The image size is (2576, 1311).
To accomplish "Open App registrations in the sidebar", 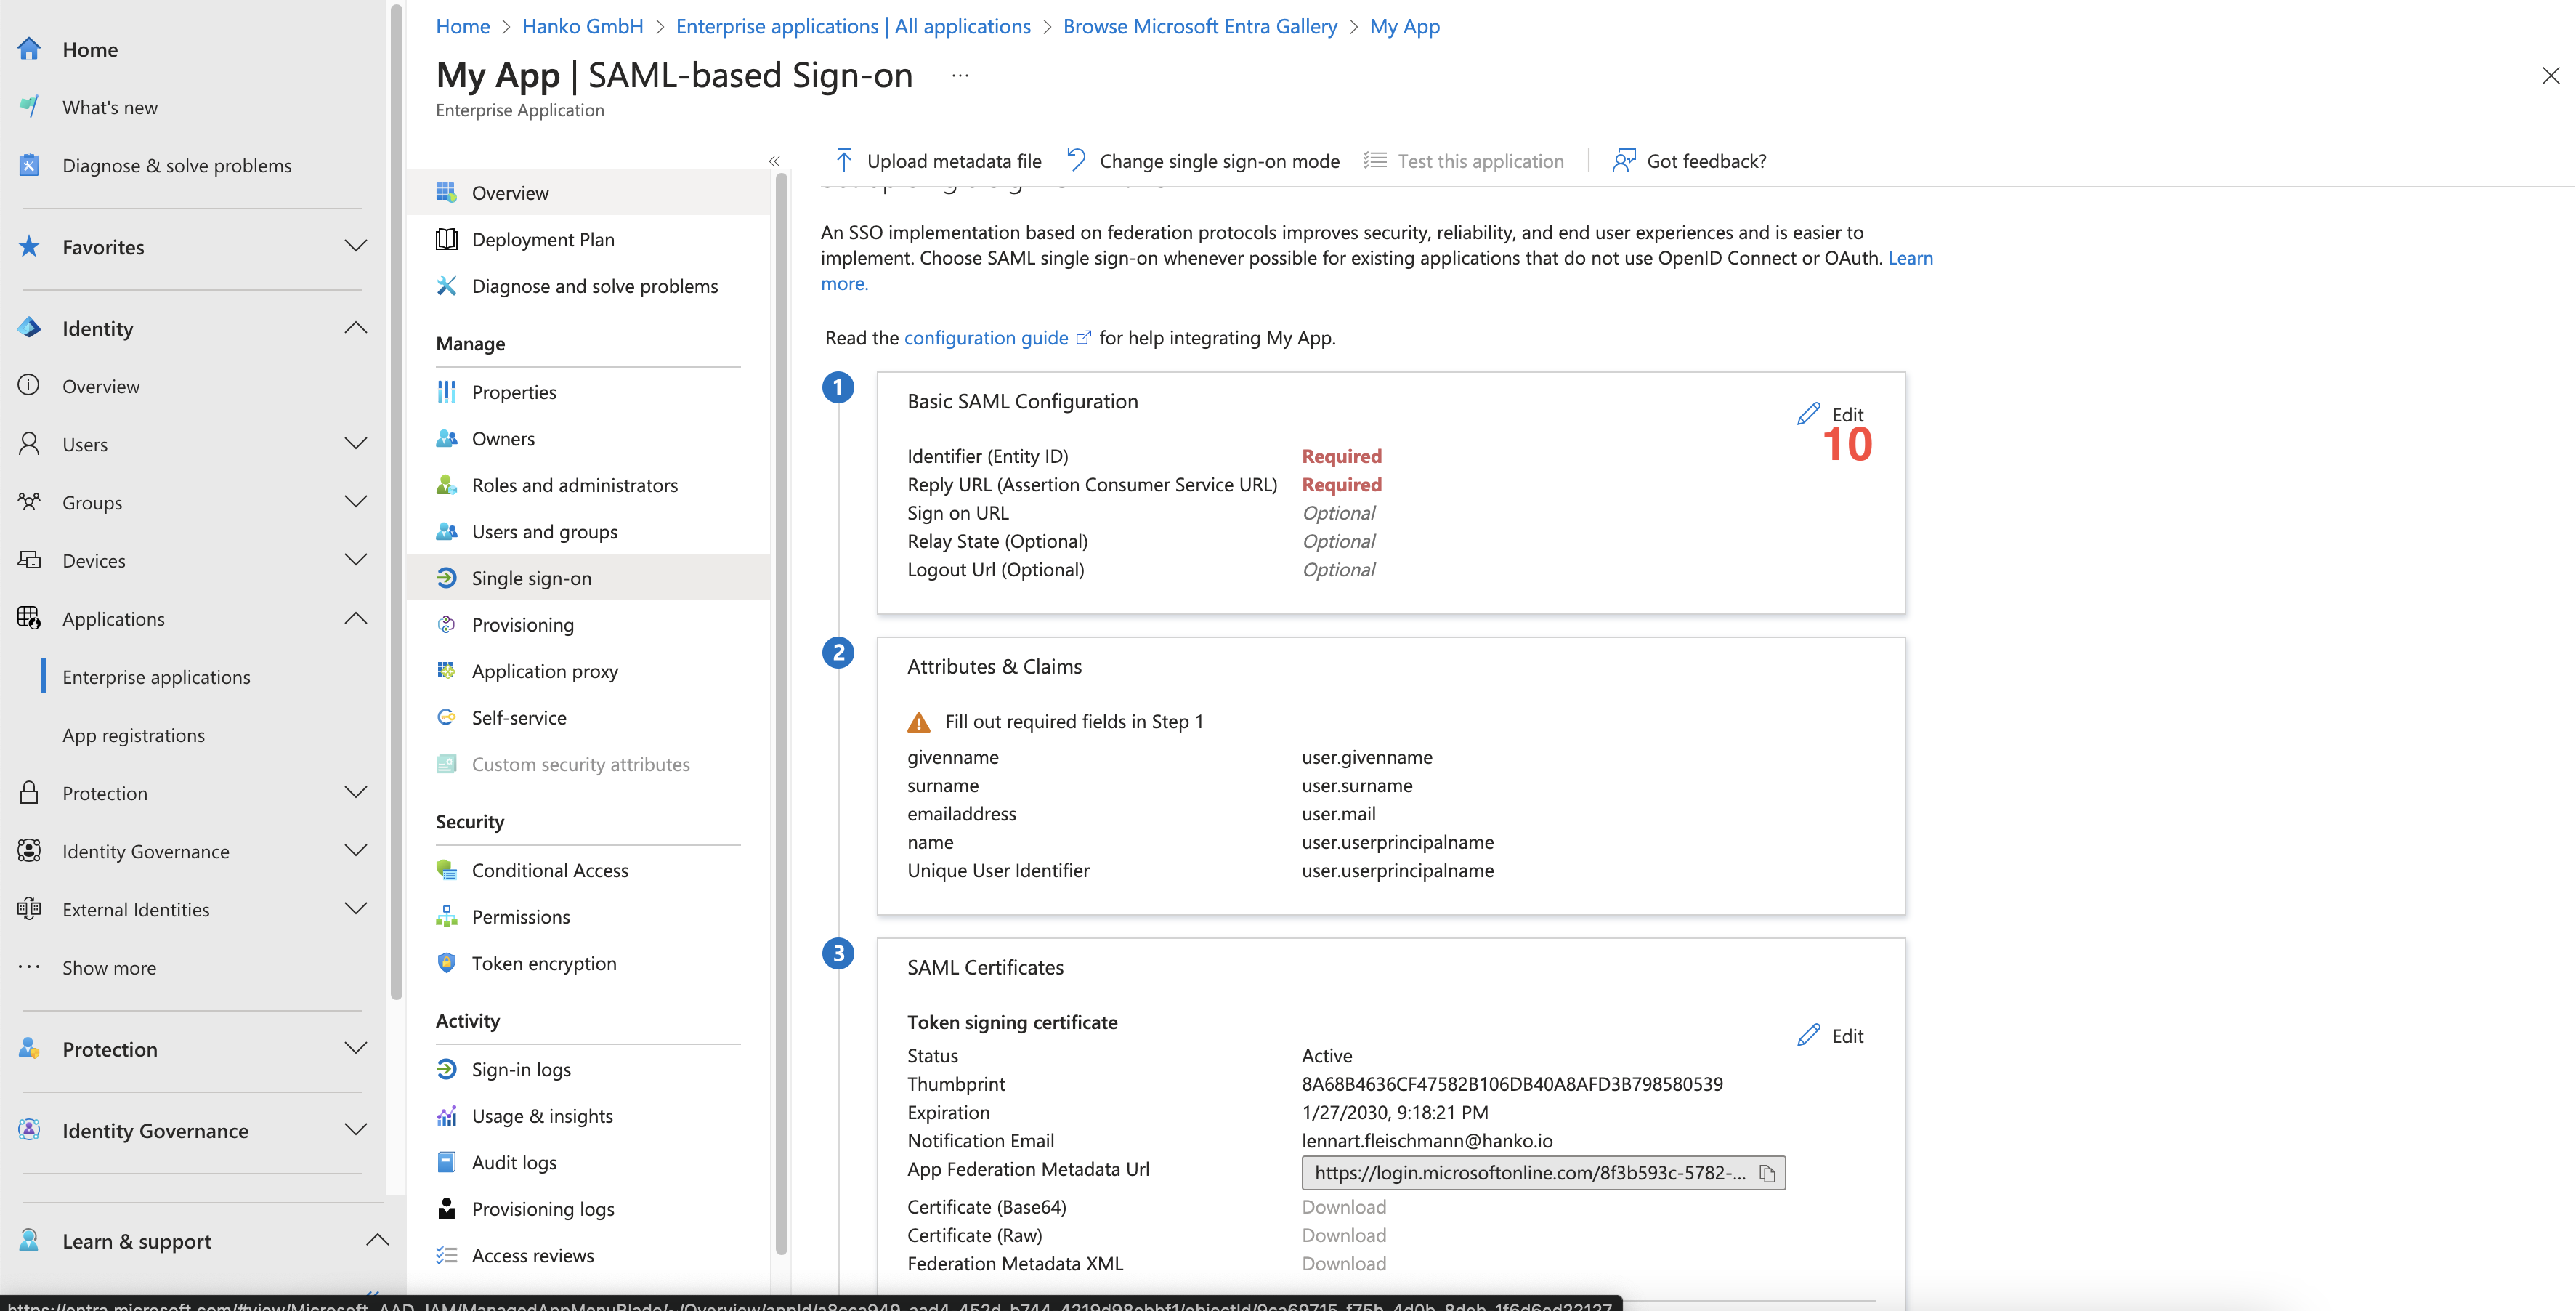I will point(133,735).
